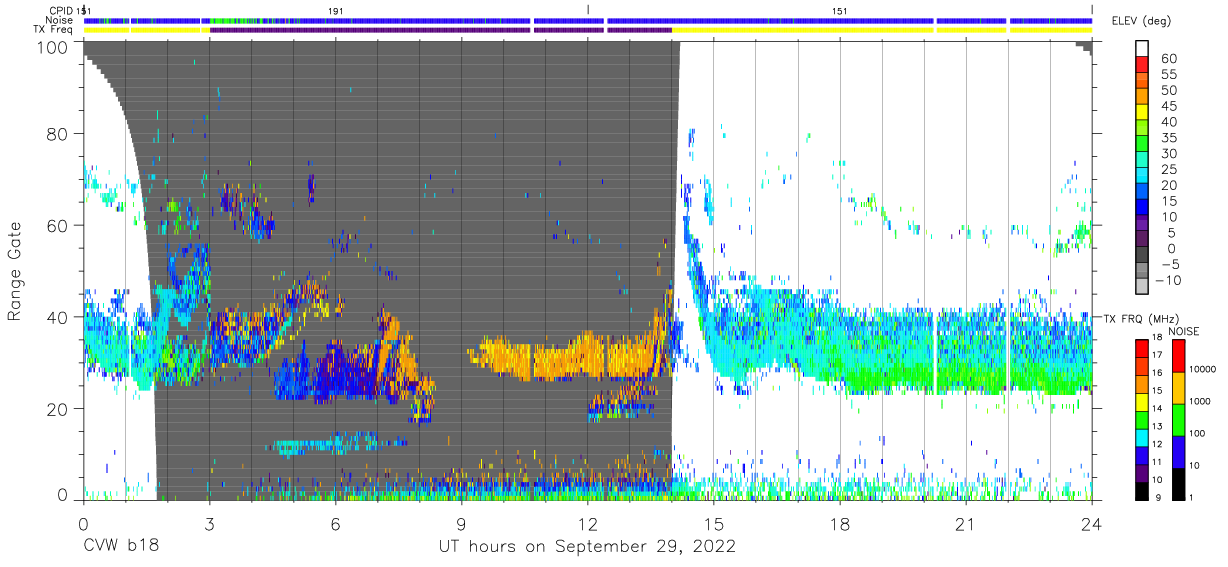Click the white top segment of the ELEV colorbar
Image resolution: width=1228 pixels, height=567 pixels.
coord(1144,49)
